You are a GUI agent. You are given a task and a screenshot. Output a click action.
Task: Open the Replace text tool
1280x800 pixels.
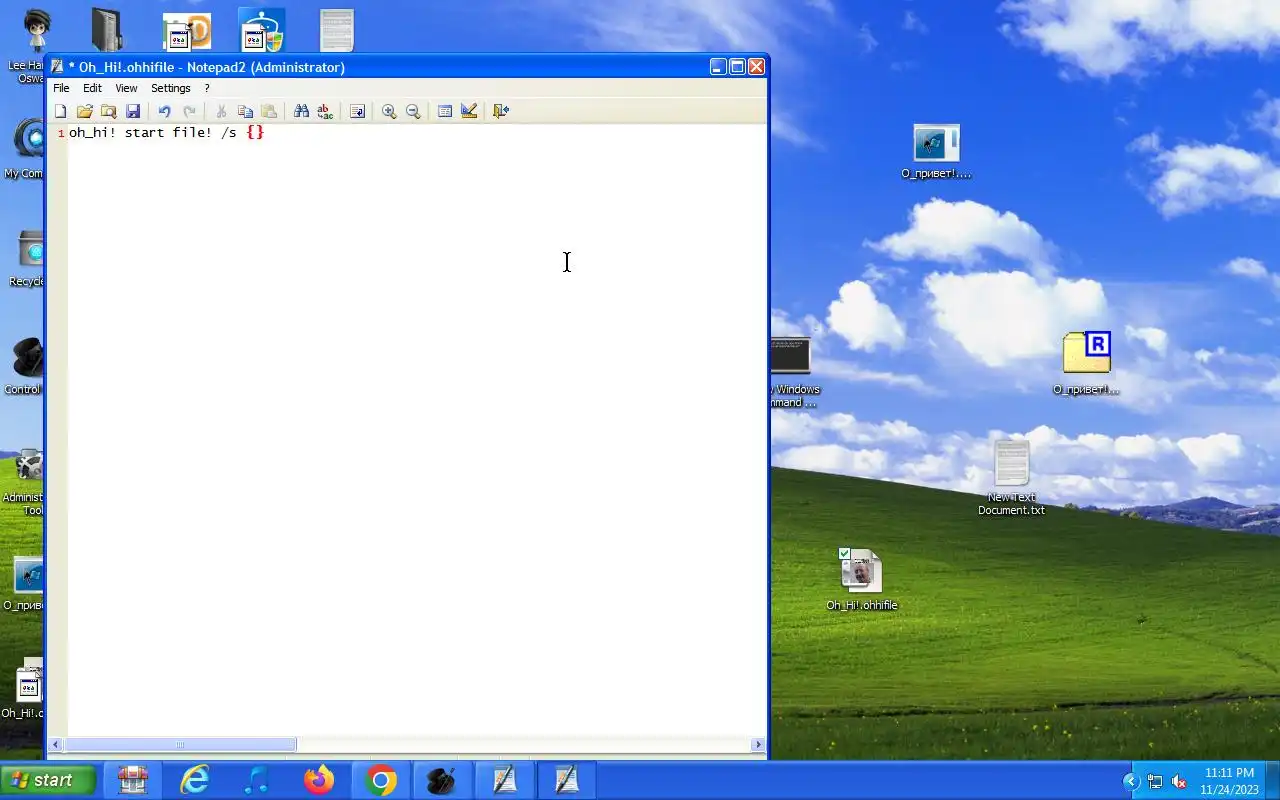pos(325,111)
